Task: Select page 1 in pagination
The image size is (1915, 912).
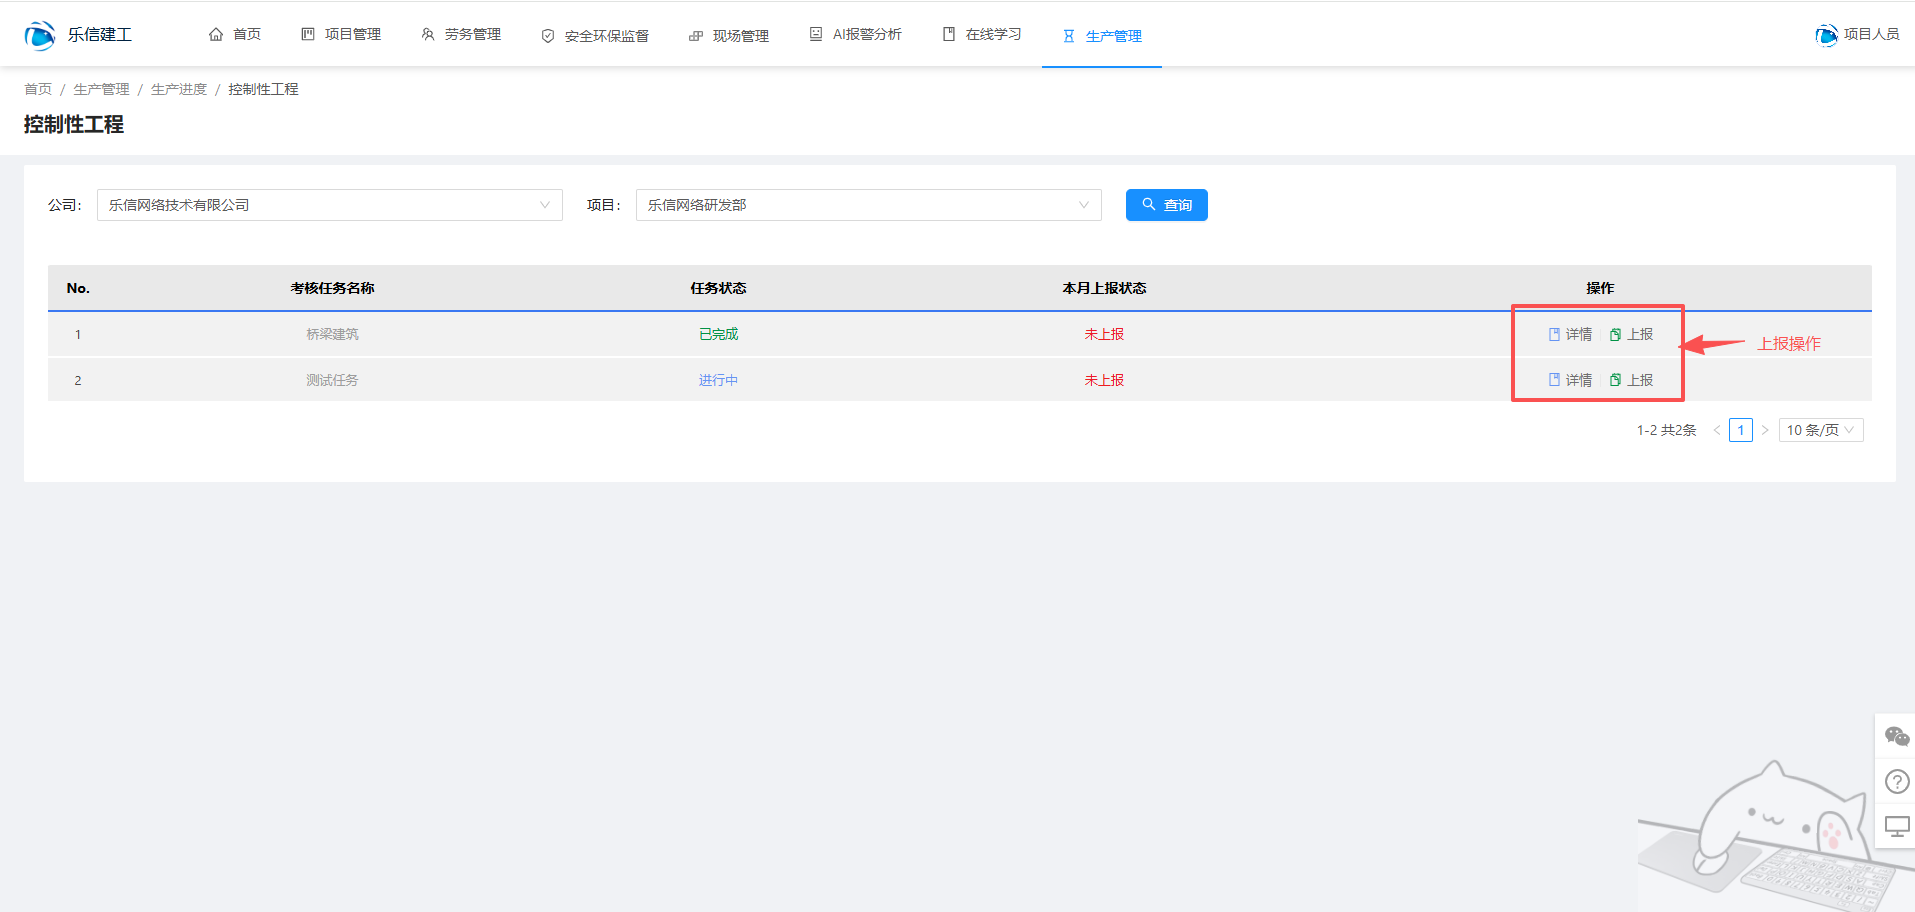Action: [1740, 430]
